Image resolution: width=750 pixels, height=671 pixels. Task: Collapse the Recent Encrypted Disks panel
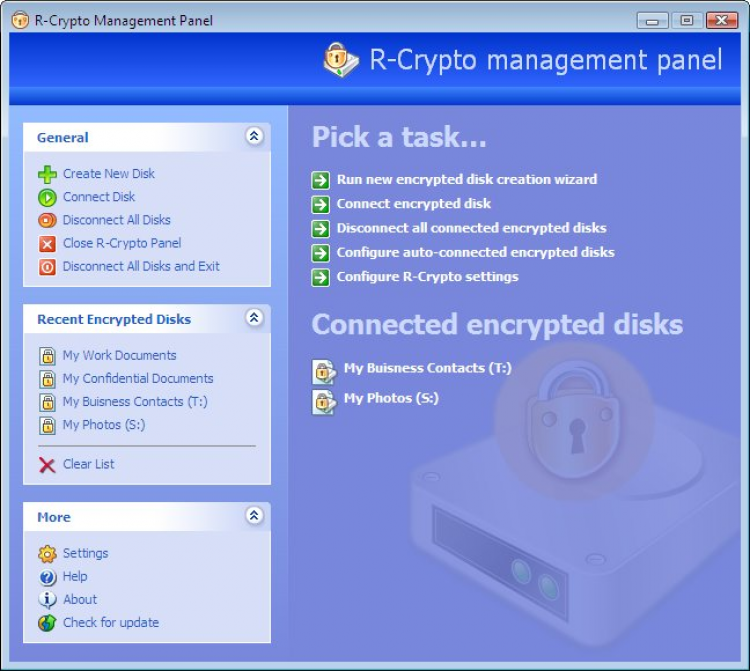point(254,318)
